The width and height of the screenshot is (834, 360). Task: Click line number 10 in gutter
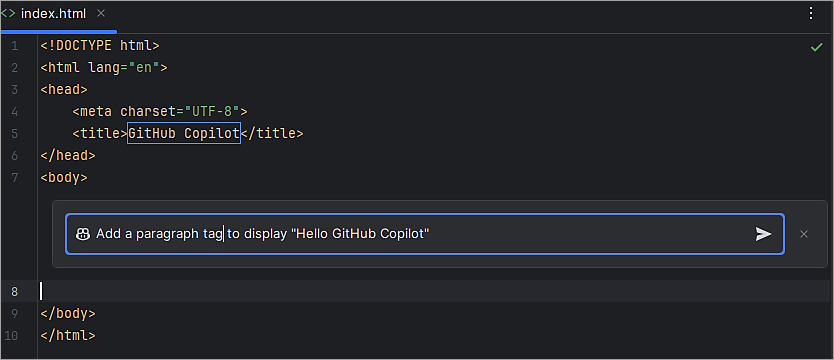(x=11, y=336)
